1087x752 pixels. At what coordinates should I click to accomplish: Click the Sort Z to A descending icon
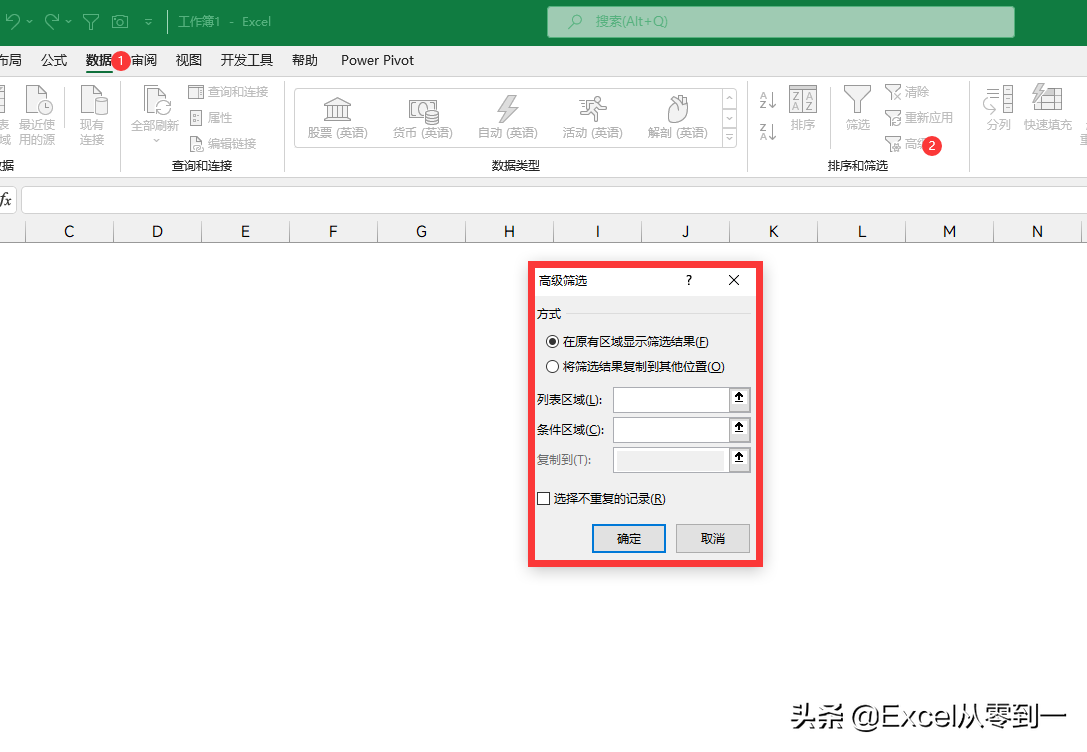point(767,132)
